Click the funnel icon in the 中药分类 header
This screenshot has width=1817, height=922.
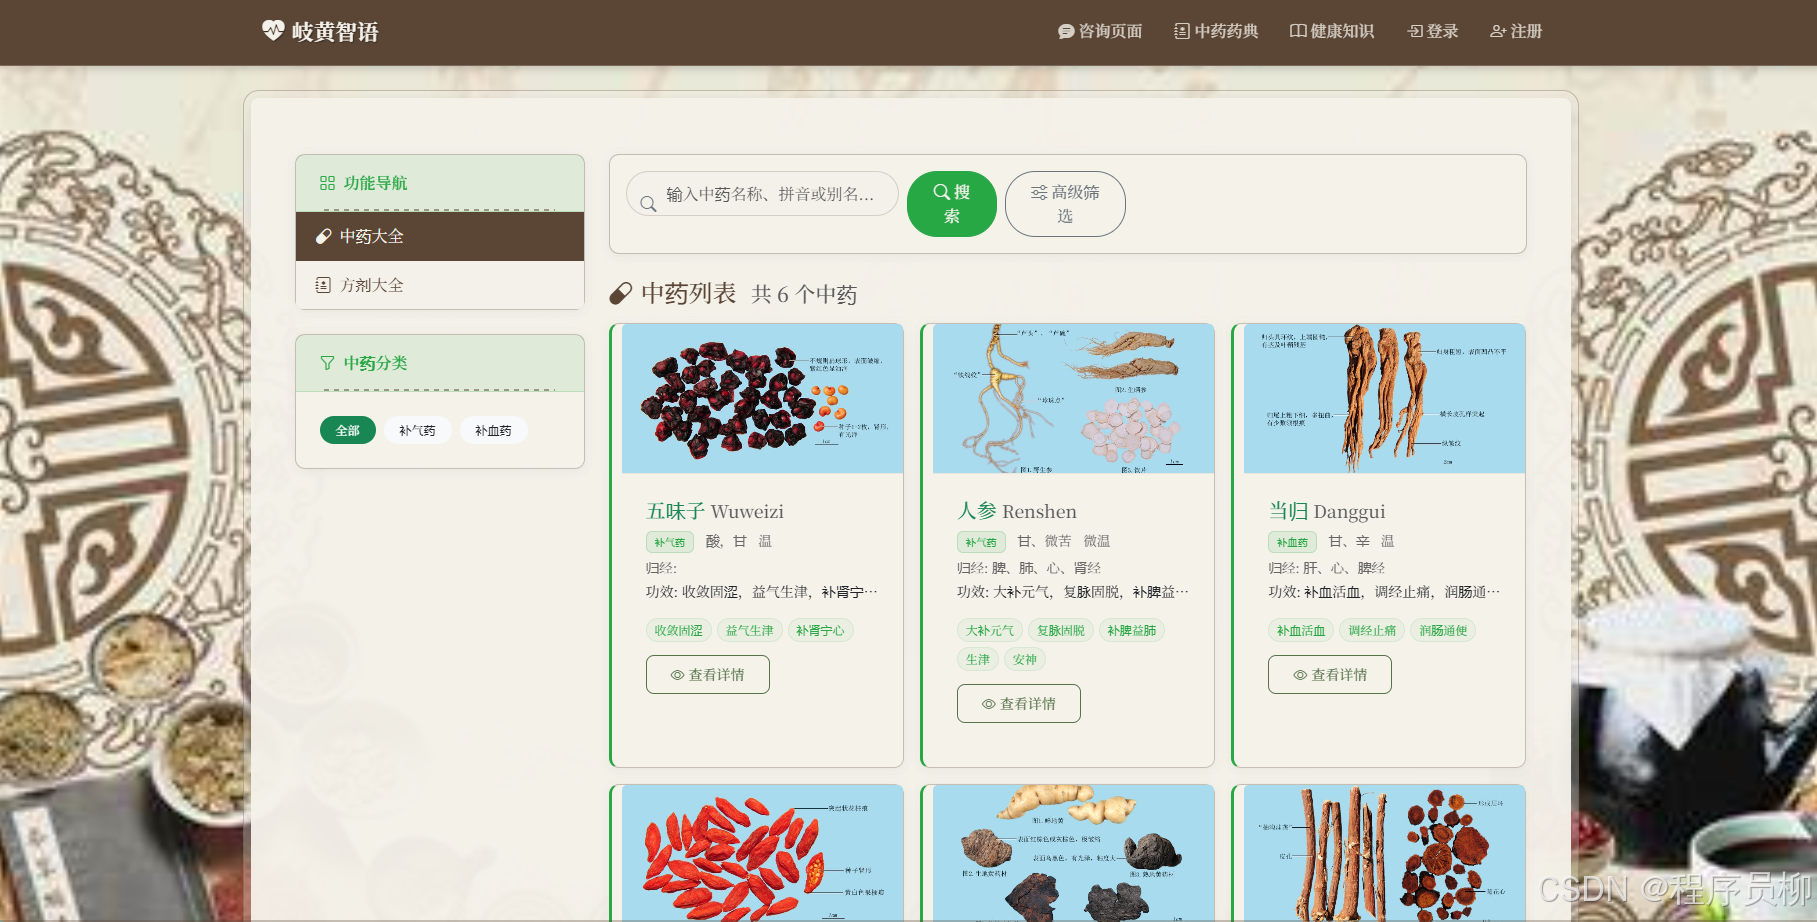click(x=326, y=363)
